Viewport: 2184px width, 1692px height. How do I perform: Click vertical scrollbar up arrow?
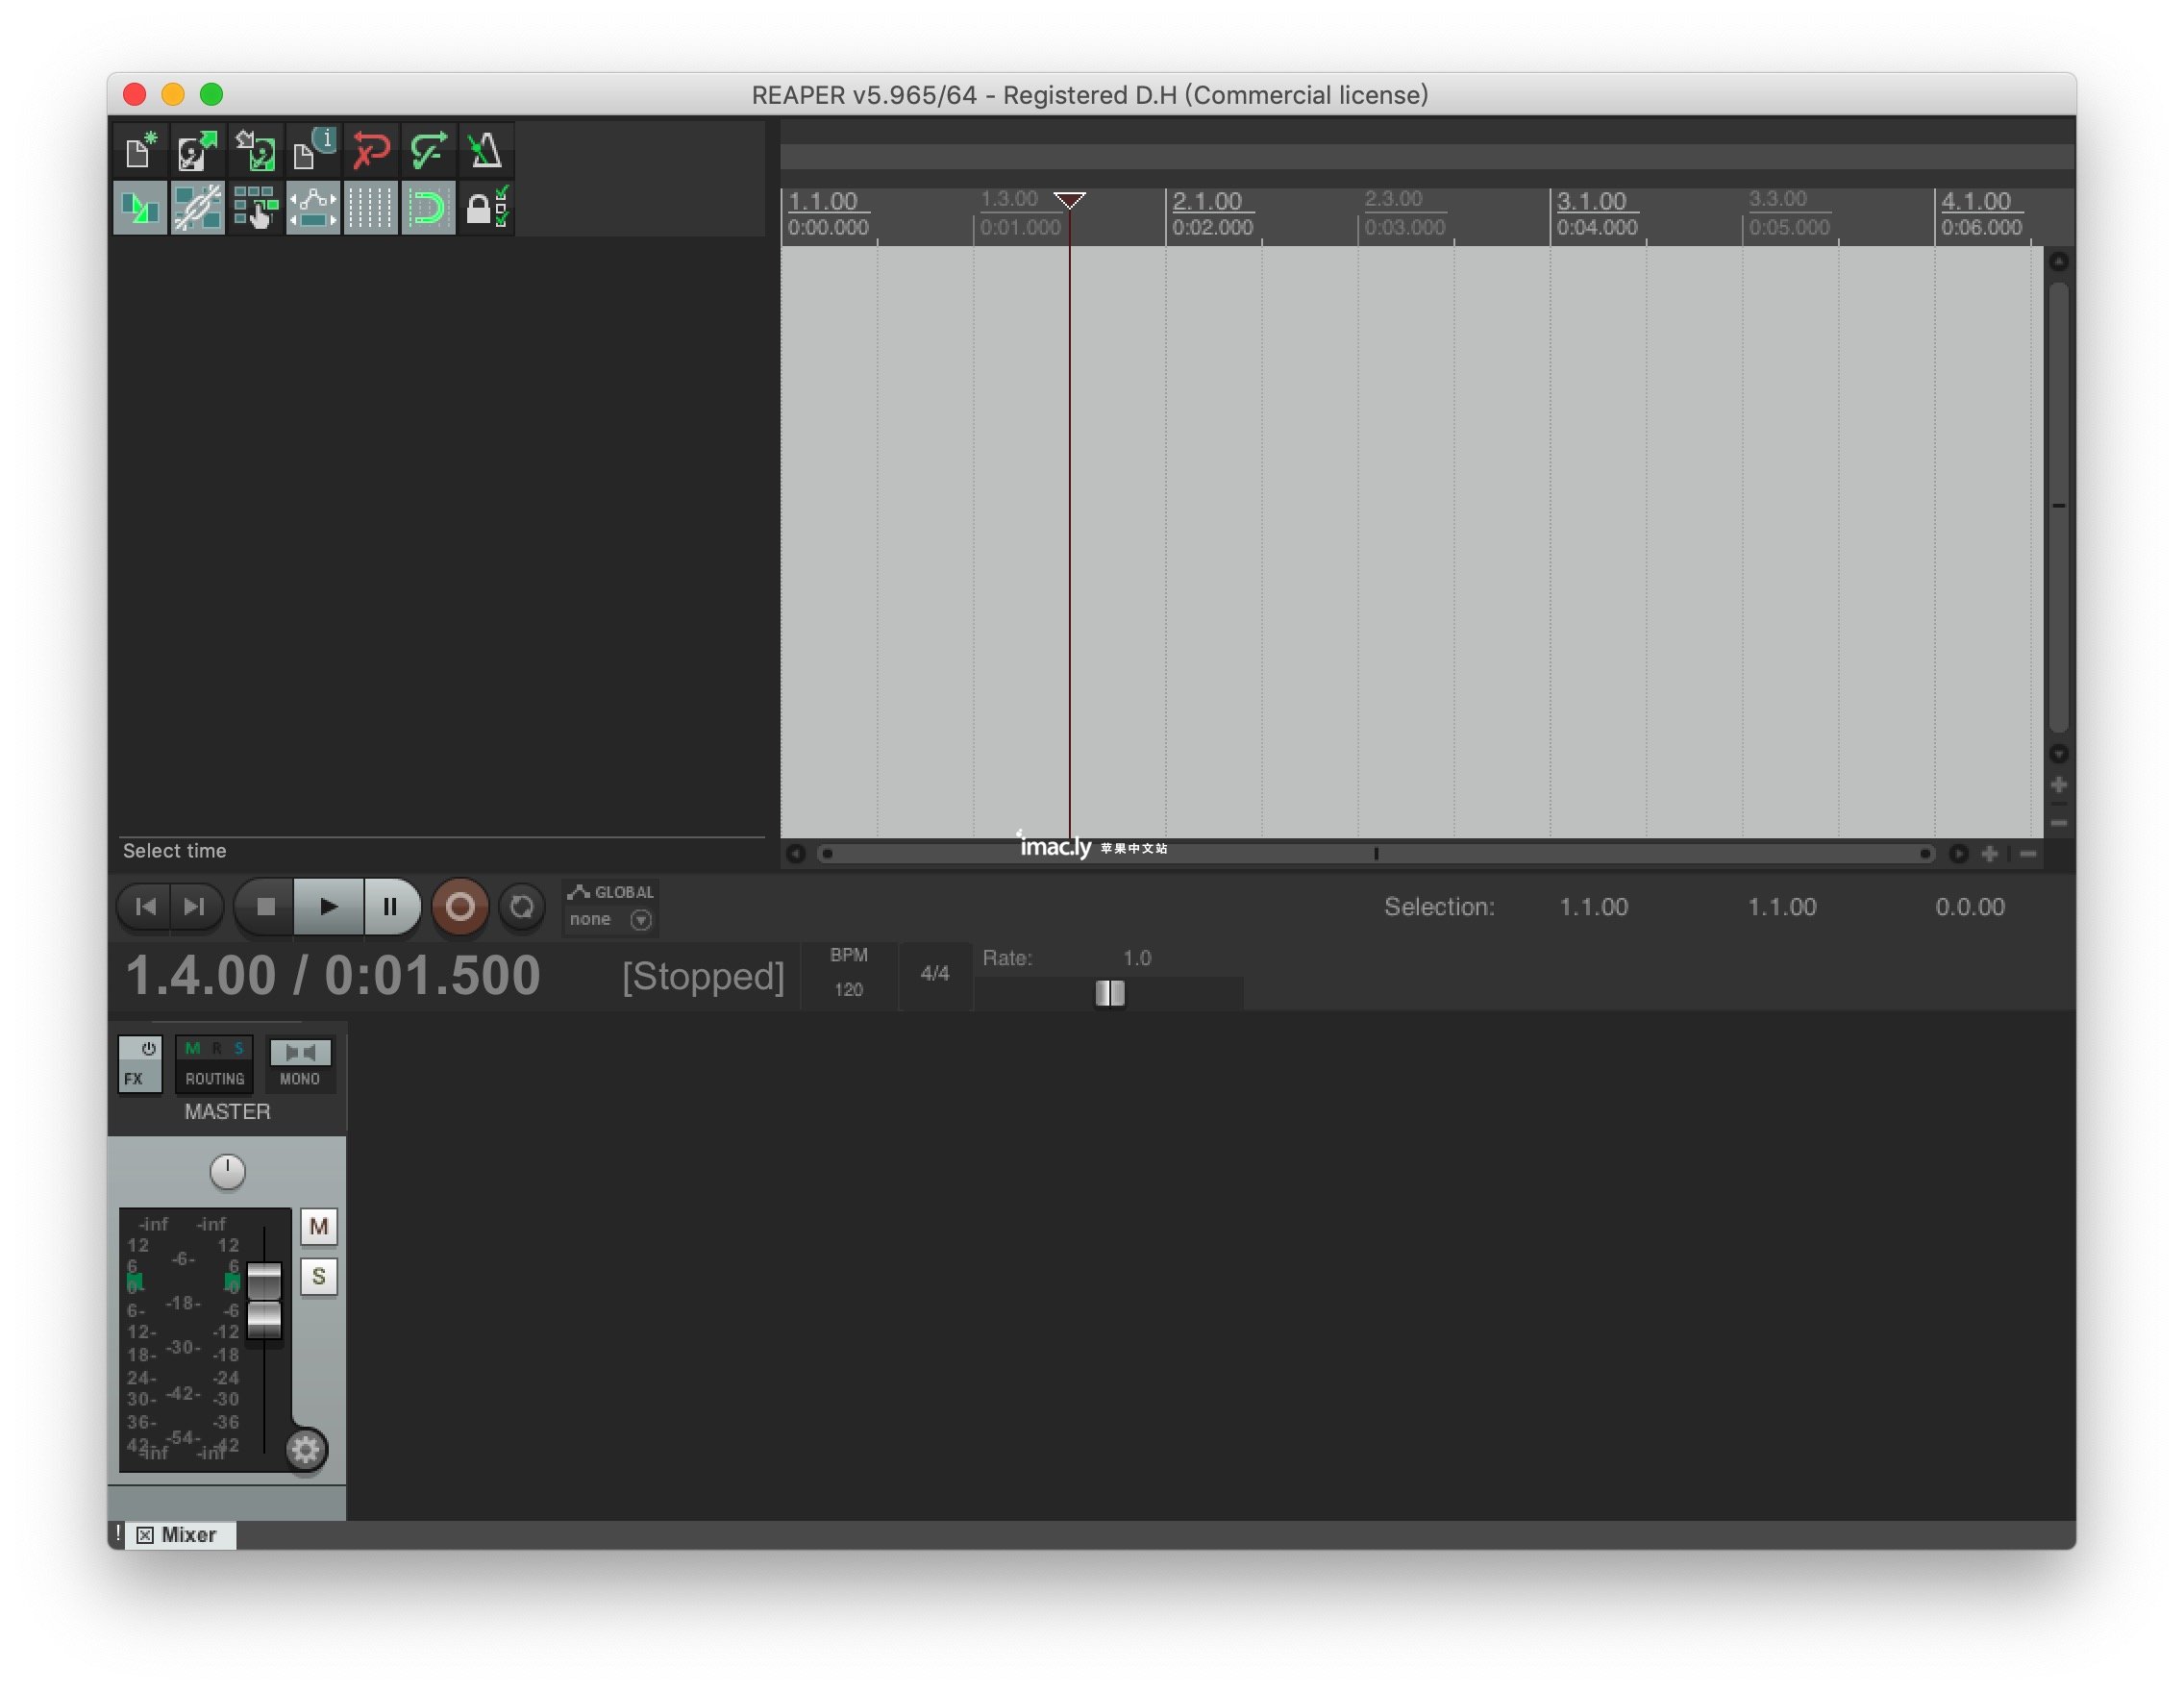point(2059,262)
